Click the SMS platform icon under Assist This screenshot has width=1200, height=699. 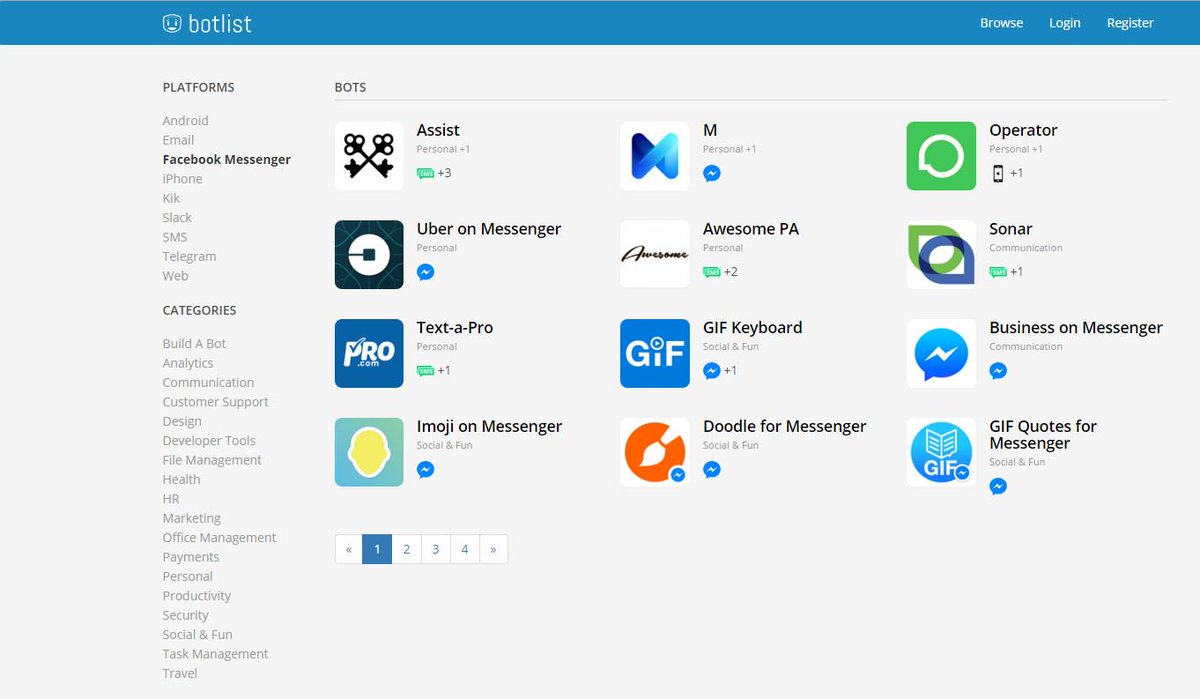(425, 173)
